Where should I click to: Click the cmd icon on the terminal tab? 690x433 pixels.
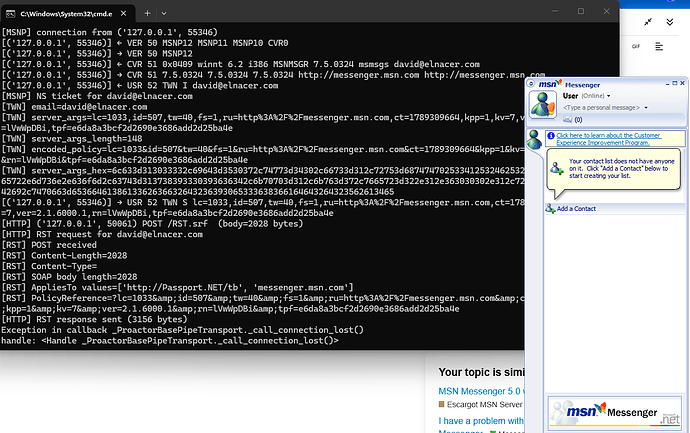11,14
